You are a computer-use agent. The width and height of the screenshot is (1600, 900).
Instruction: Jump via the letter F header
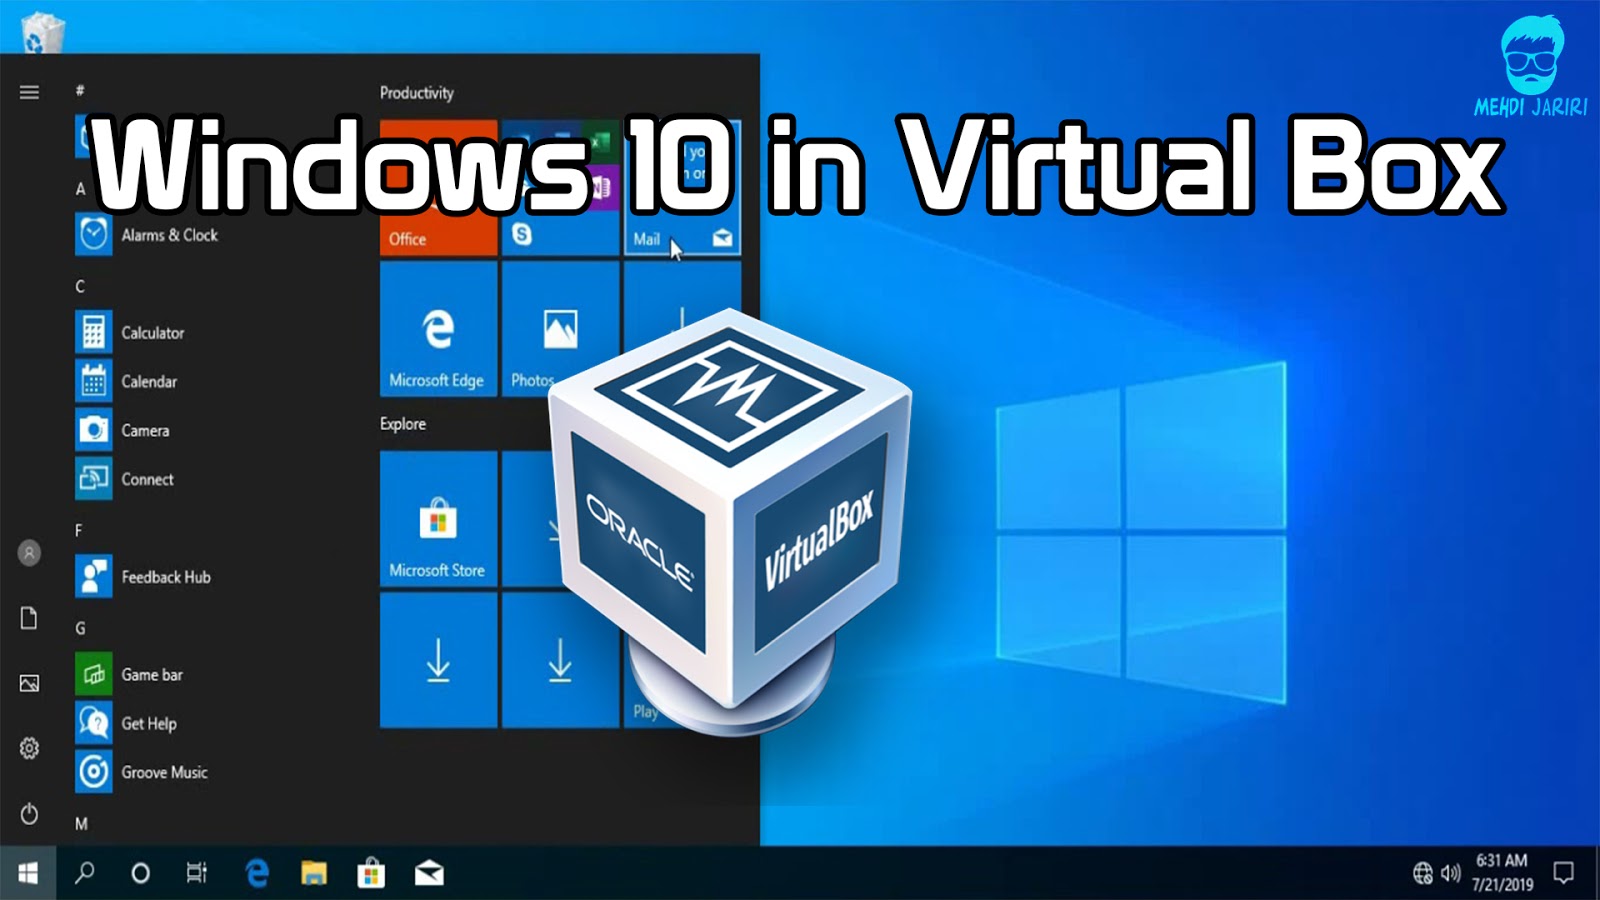(x=79, y=530)
